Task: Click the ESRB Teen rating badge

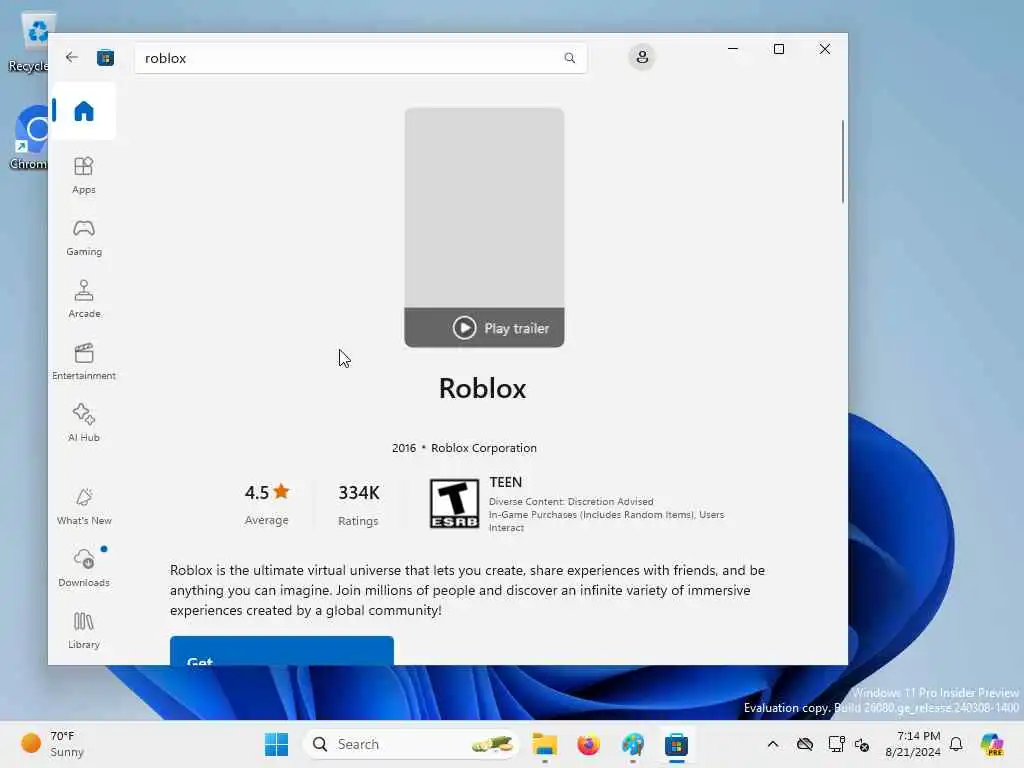Action: click(x=454, y=504)
